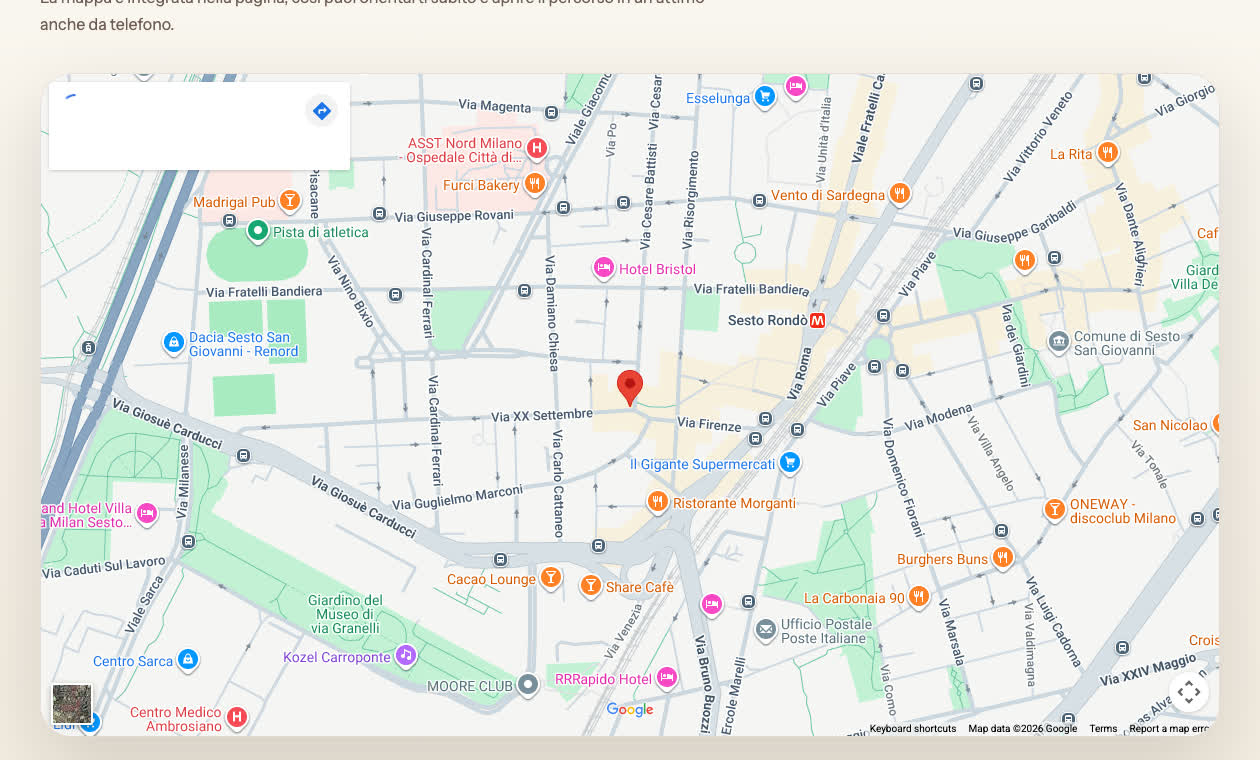1260x760 pixels.
Task: Click Esselunga shopping cart marker
Action: [x=765, y=96]
